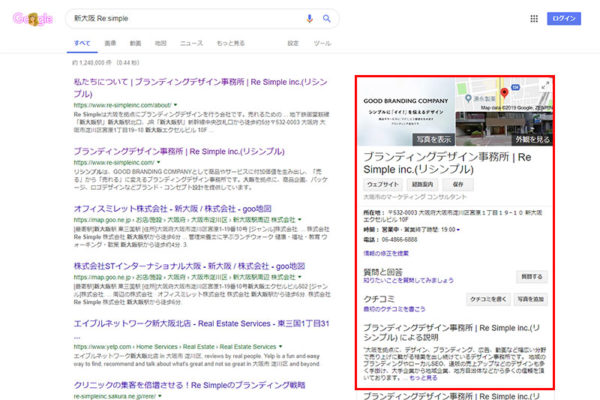
Task: Open result 株式会社STインターナショナル大阪
Action: tap(189, 266)
